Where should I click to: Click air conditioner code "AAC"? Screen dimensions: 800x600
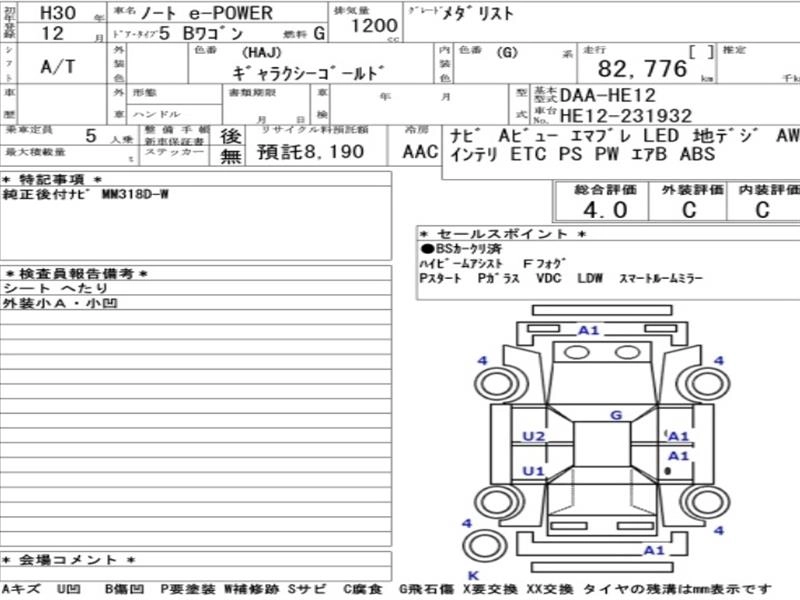coord(420,152)
